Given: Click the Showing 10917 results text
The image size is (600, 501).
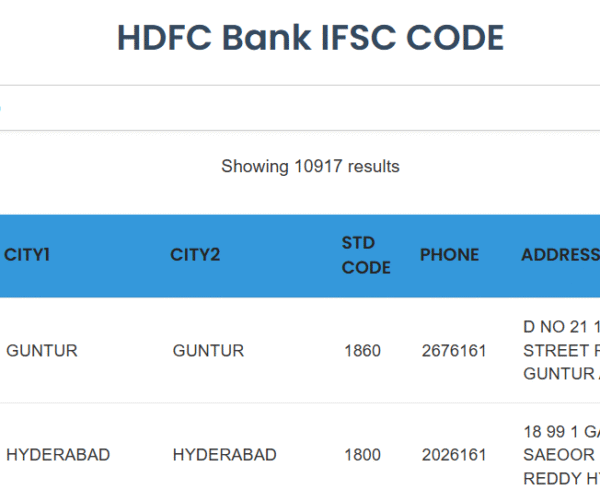Looking at the screenshot, I should click(310, 166).
